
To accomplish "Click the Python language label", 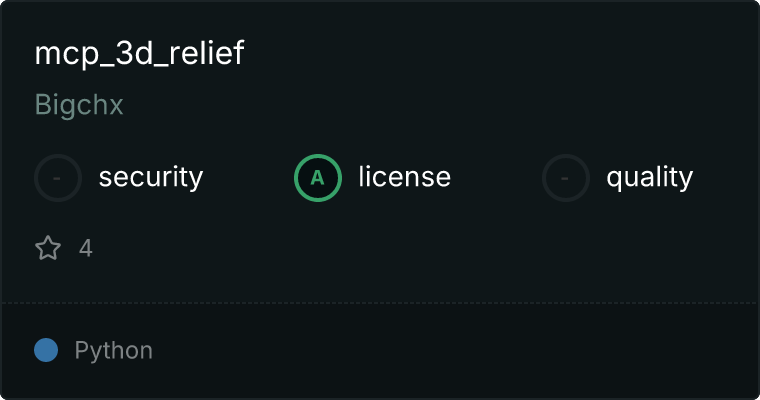I will [x=113, y=351].
